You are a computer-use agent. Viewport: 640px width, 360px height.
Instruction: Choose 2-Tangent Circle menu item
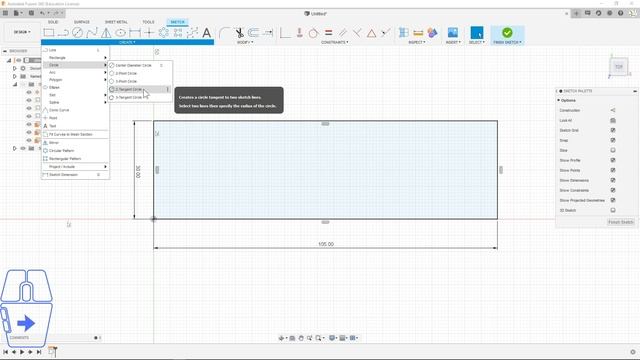pos(139,89)
